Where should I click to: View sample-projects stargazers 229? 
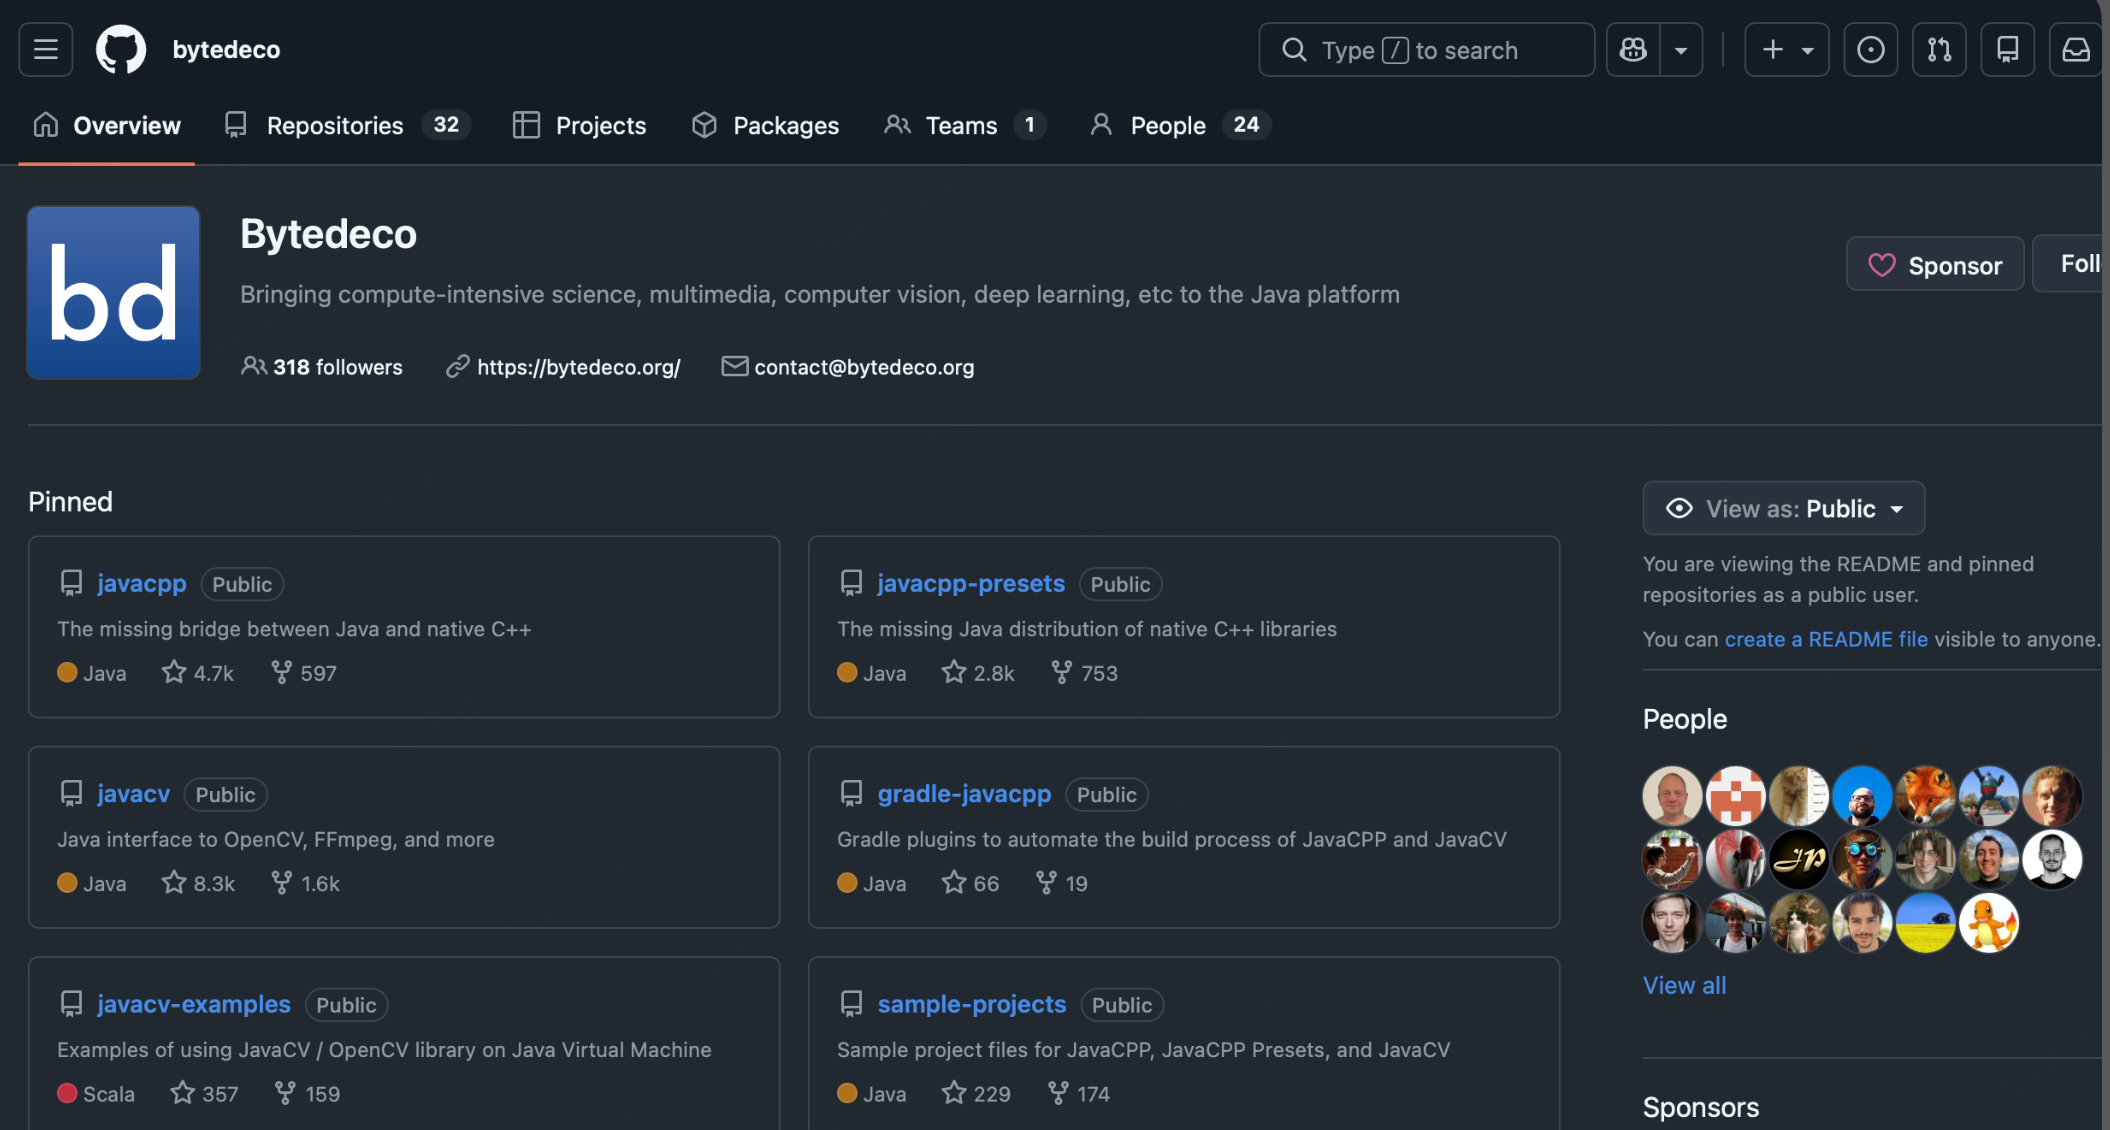click(x=976, y=1093)
